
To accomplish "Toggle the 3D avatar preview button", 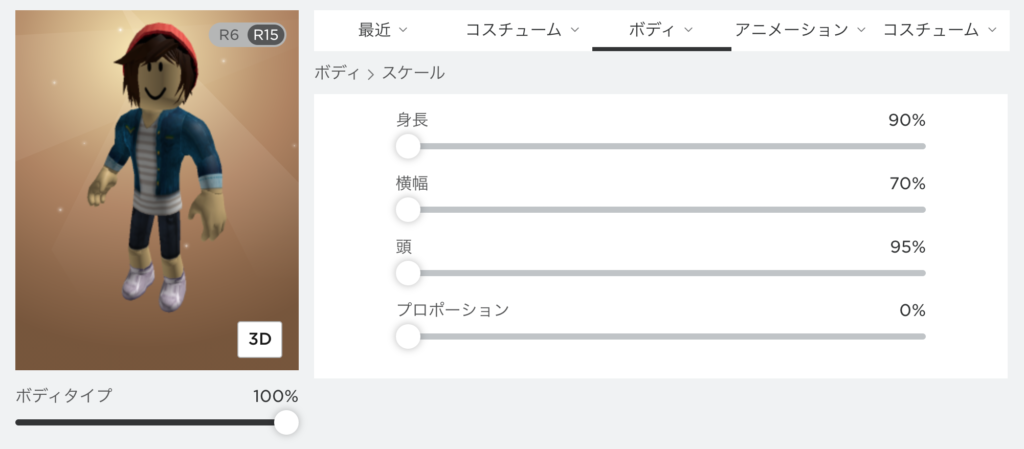I will (260, 339).
